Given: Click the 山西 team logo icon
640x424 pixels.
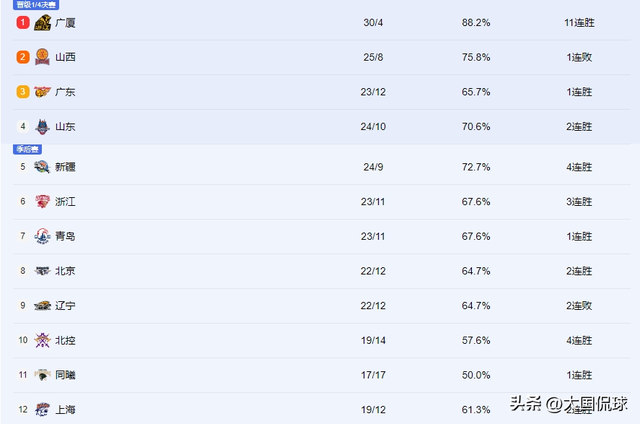Looking at the screenshot, I should tap(42, 57).
